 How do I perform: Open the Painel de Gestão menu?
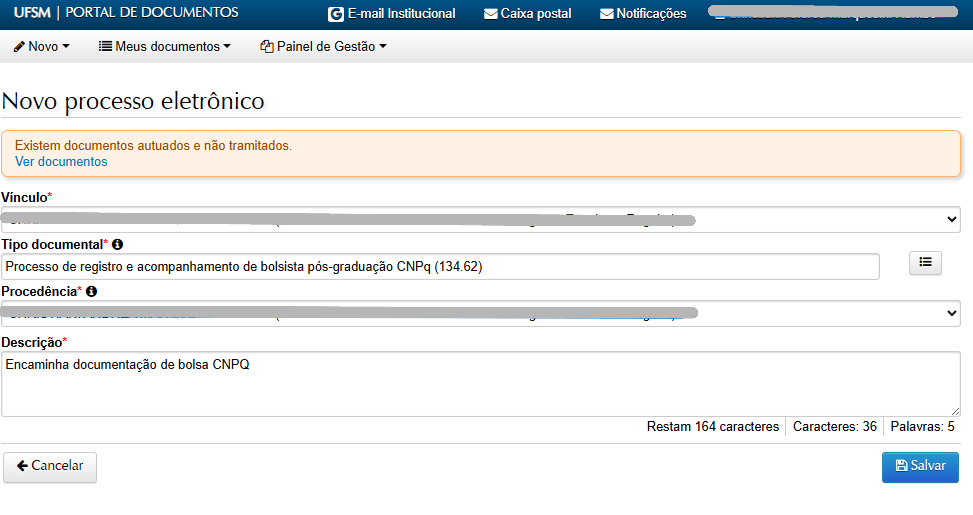[323, 46]
